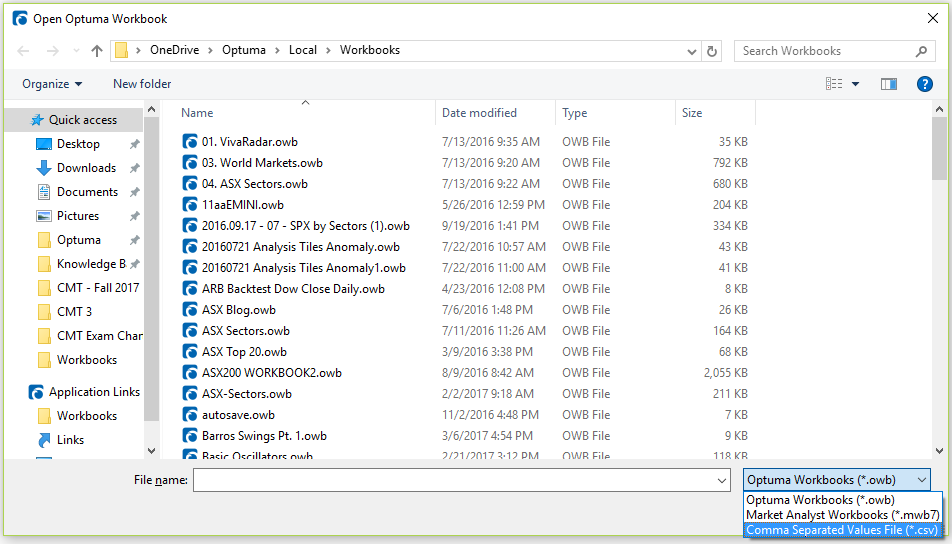
Task: Collapse the file type combo box
Action: [x=922, y=480]
